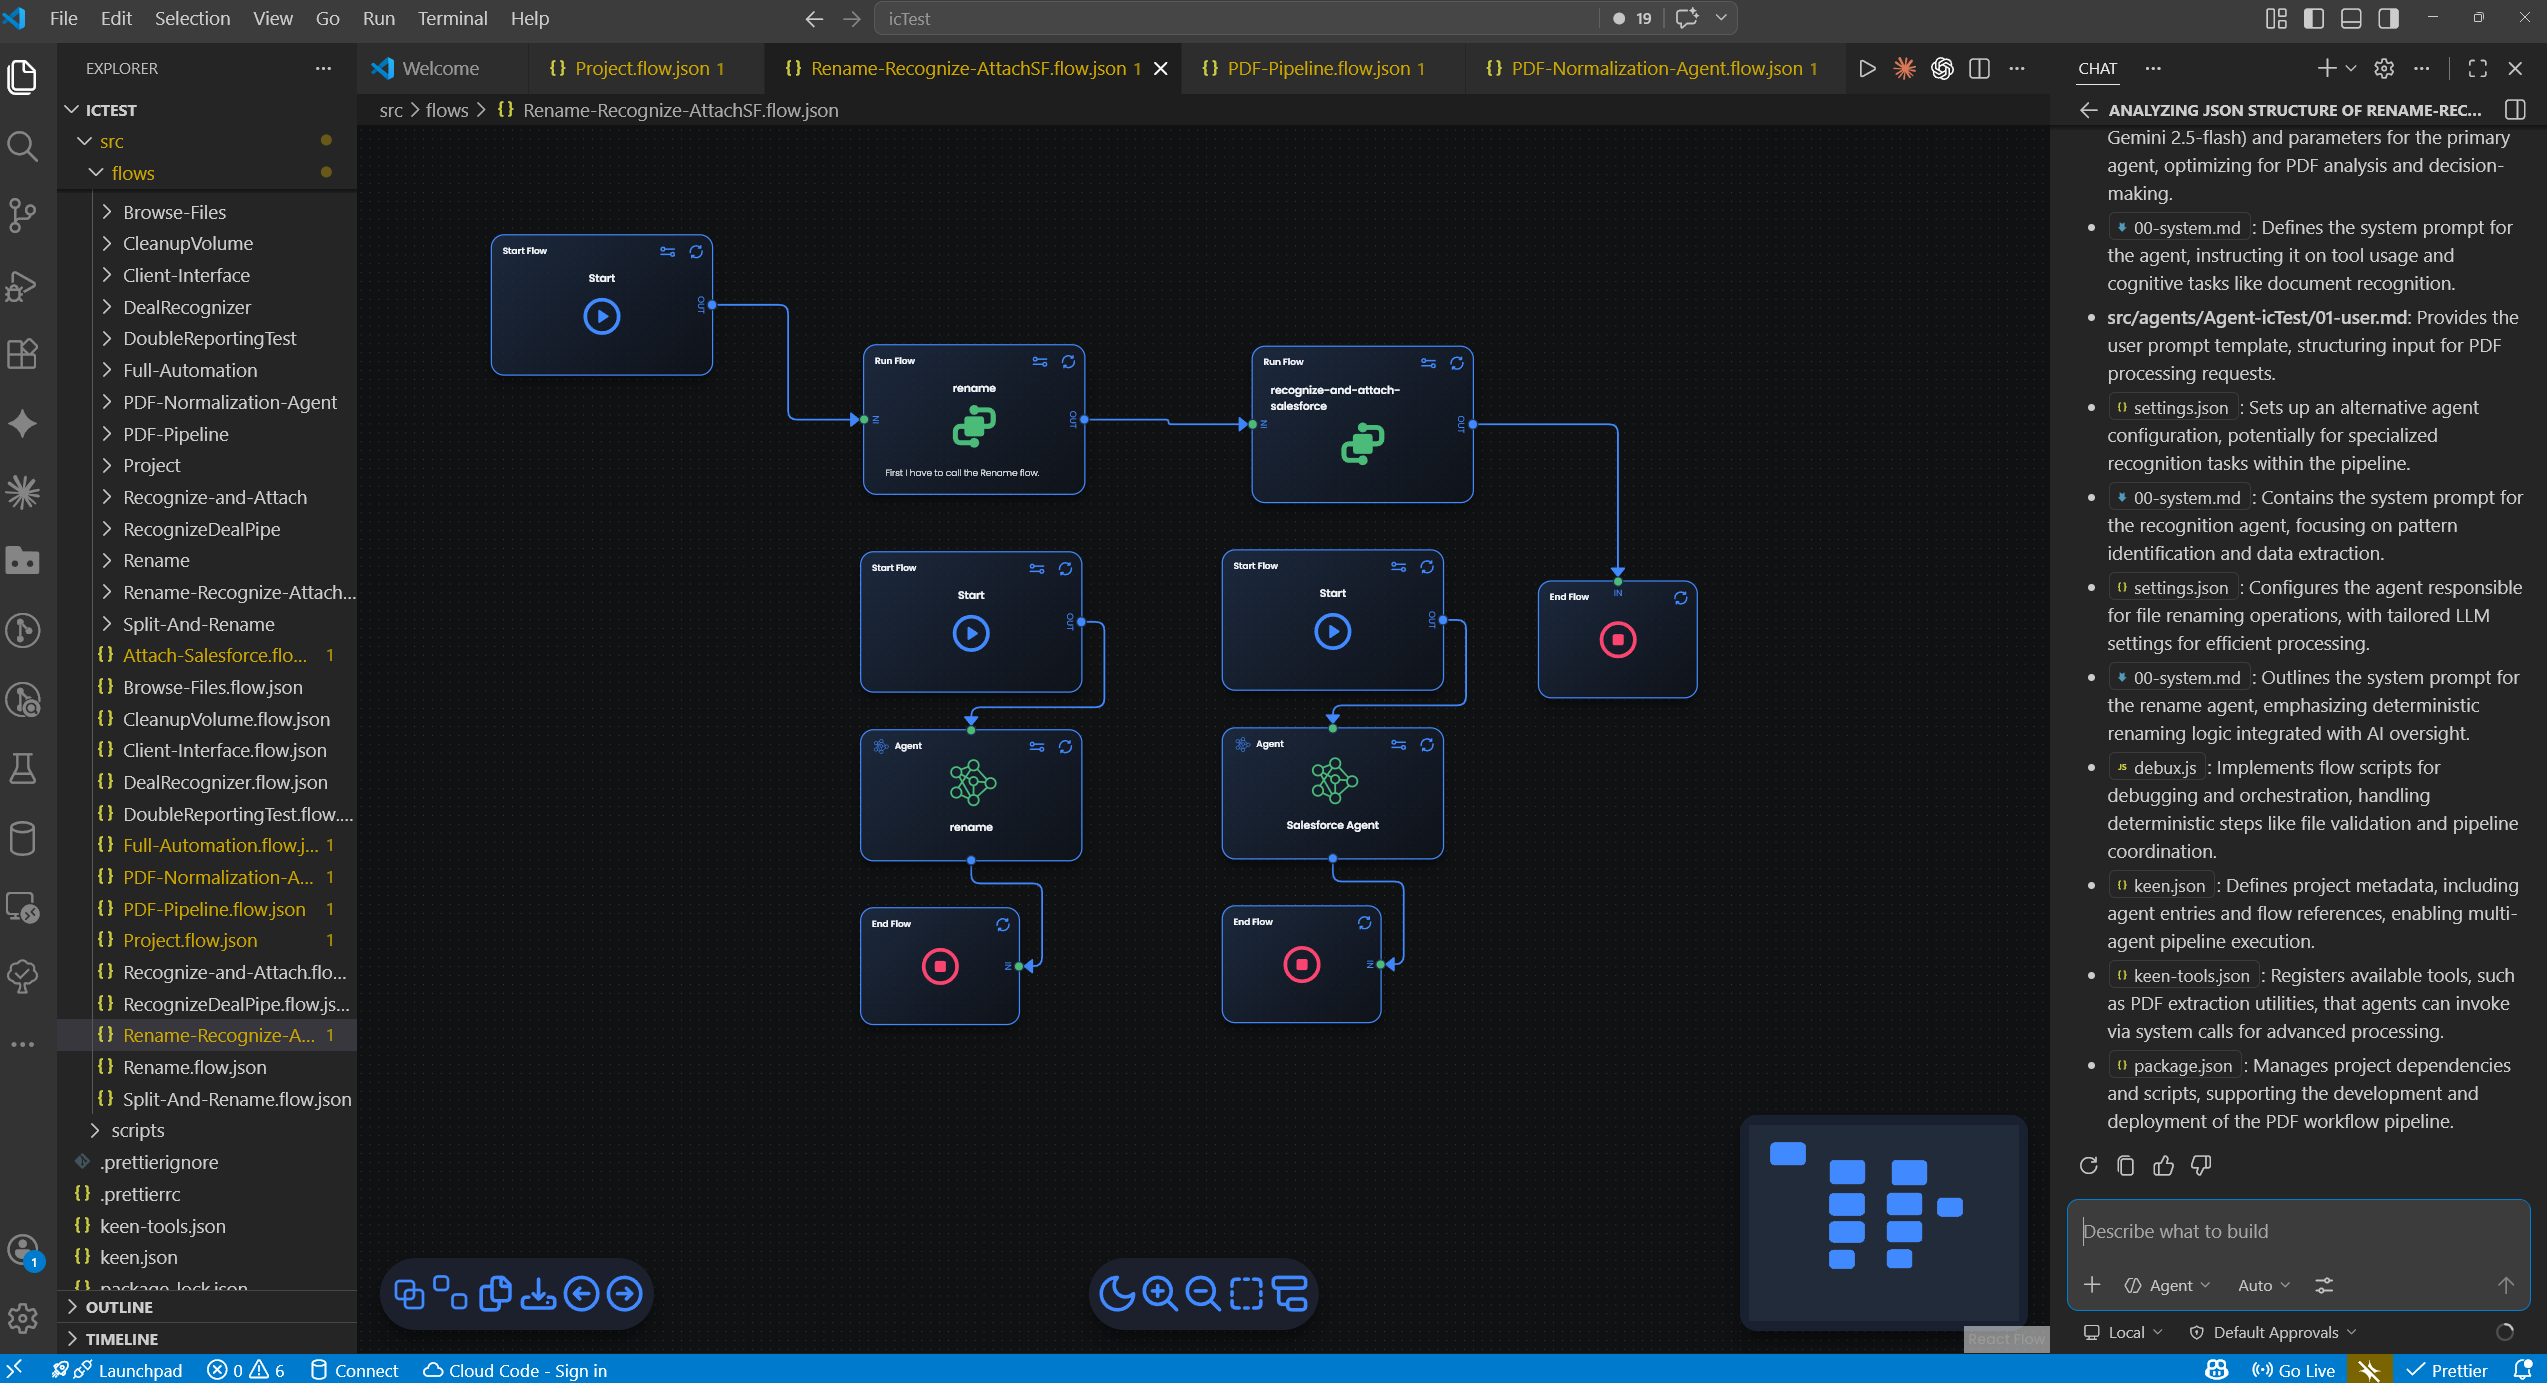Click the fit-view dashed square icon
Viewport: 2547px width, 1383px height.
click(x=1246, y=1294)
